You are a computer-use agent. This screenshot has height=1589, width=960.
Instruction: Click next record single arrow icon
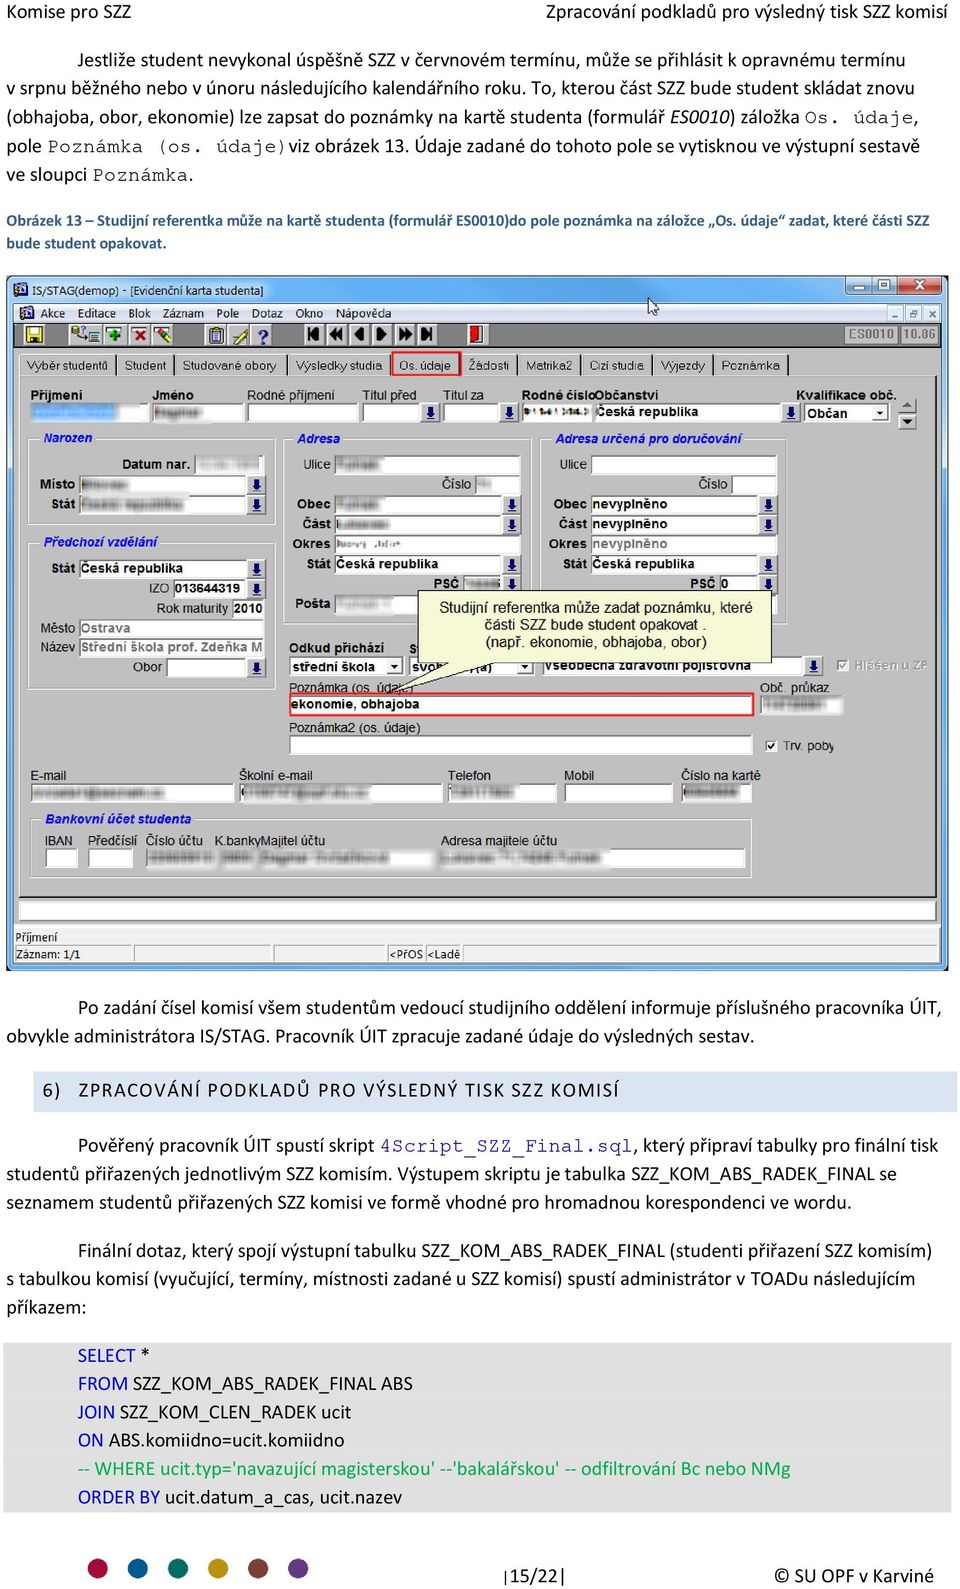382,334
